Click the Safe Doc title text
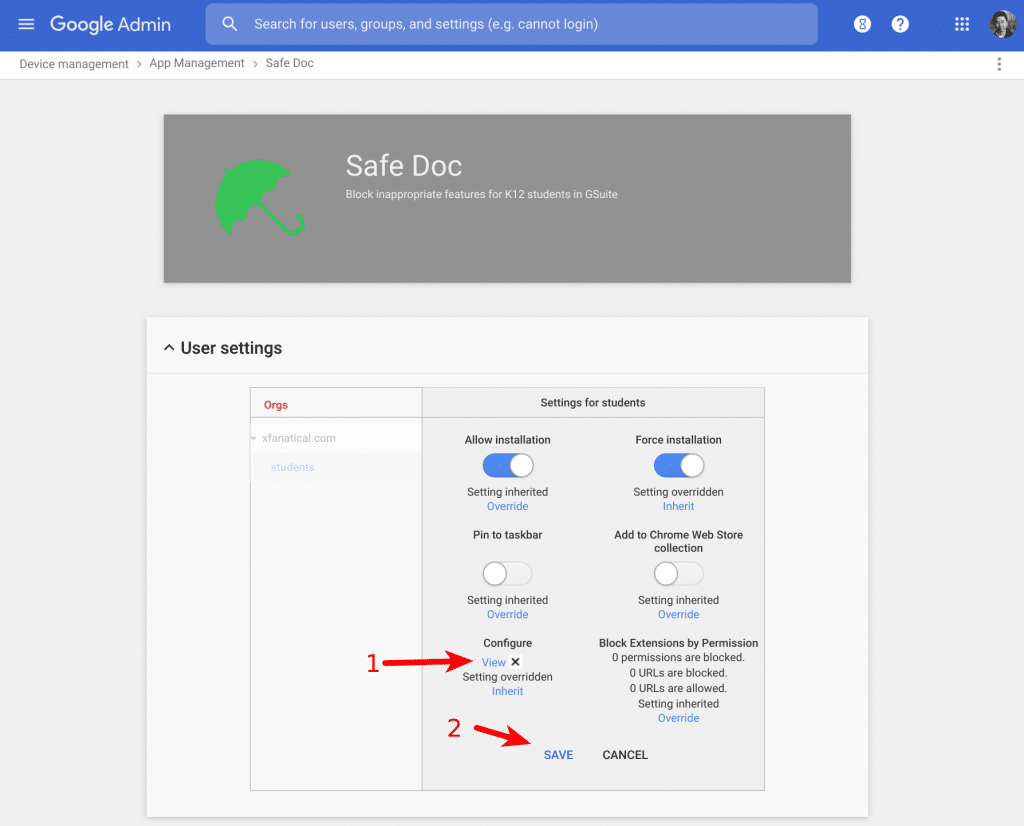Screen dimensions: 1024x826 404,166
